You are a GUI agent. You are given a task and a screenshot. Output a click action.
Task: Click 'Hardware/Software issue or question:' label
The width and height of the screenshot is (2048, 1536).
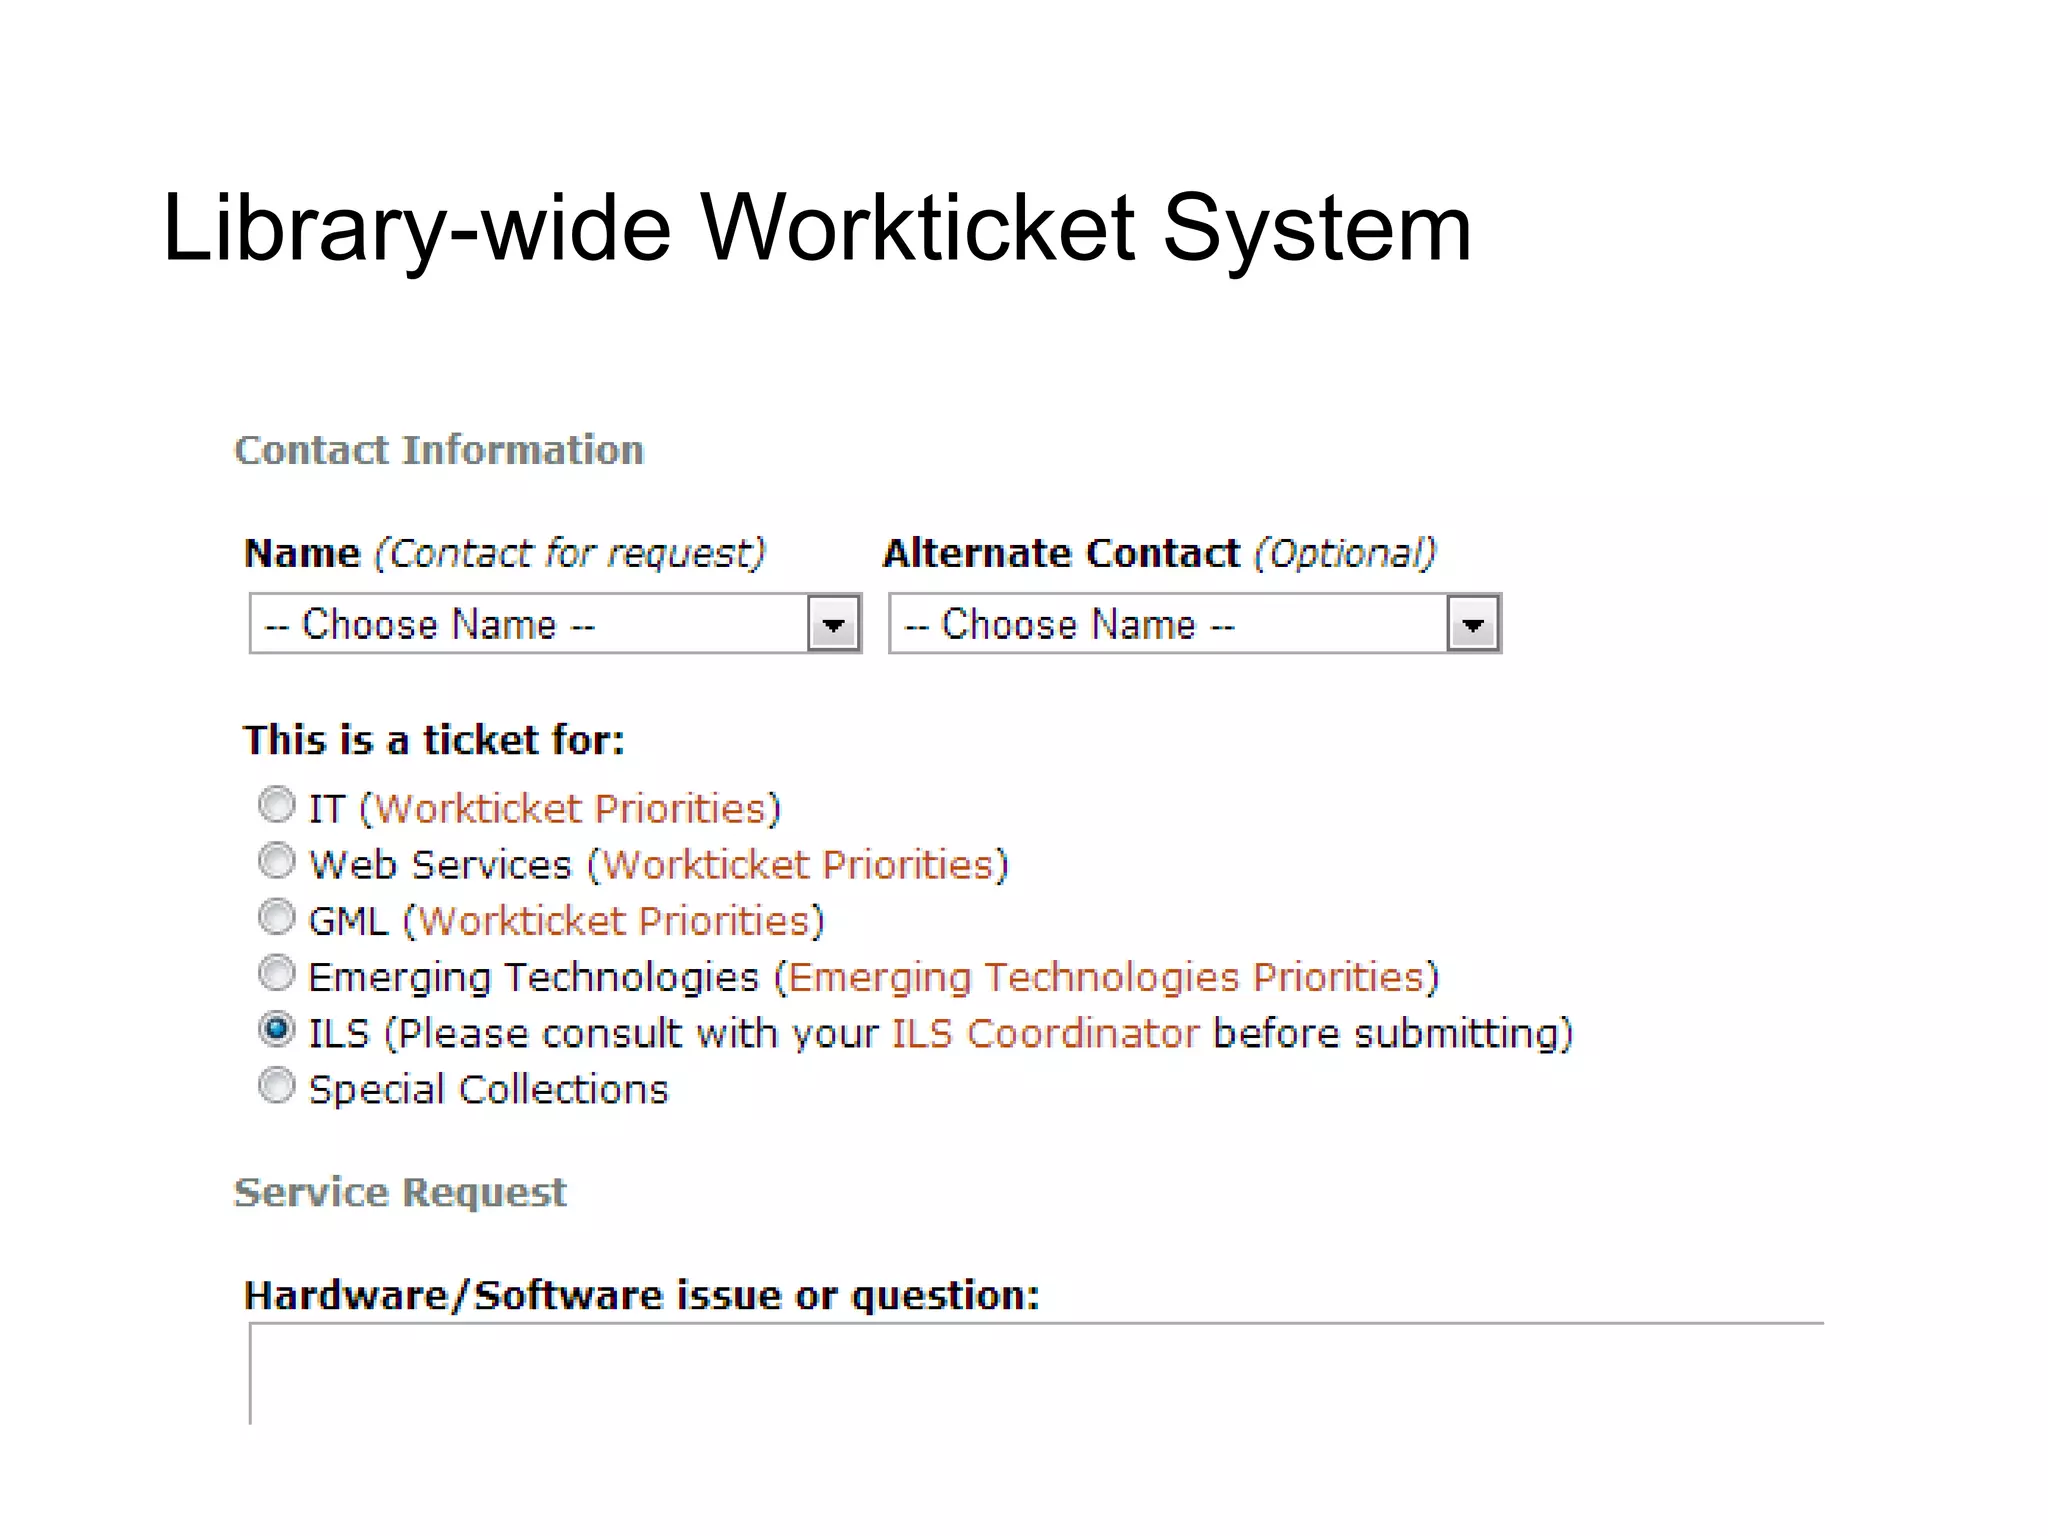[x=642, y=1295]
